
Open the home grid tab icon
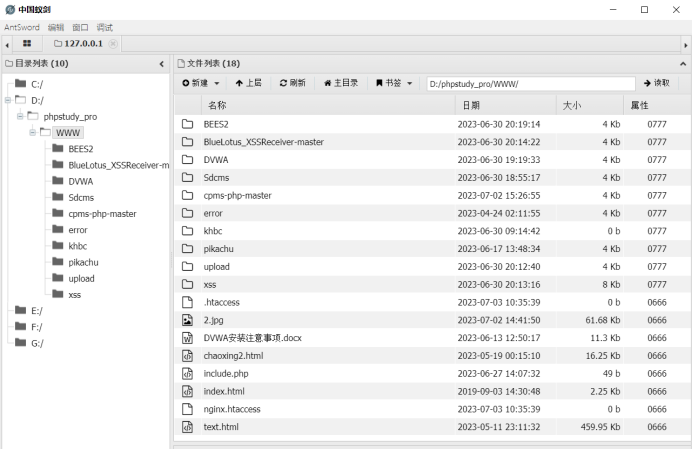pyautogui.click(x=27, y=44)
